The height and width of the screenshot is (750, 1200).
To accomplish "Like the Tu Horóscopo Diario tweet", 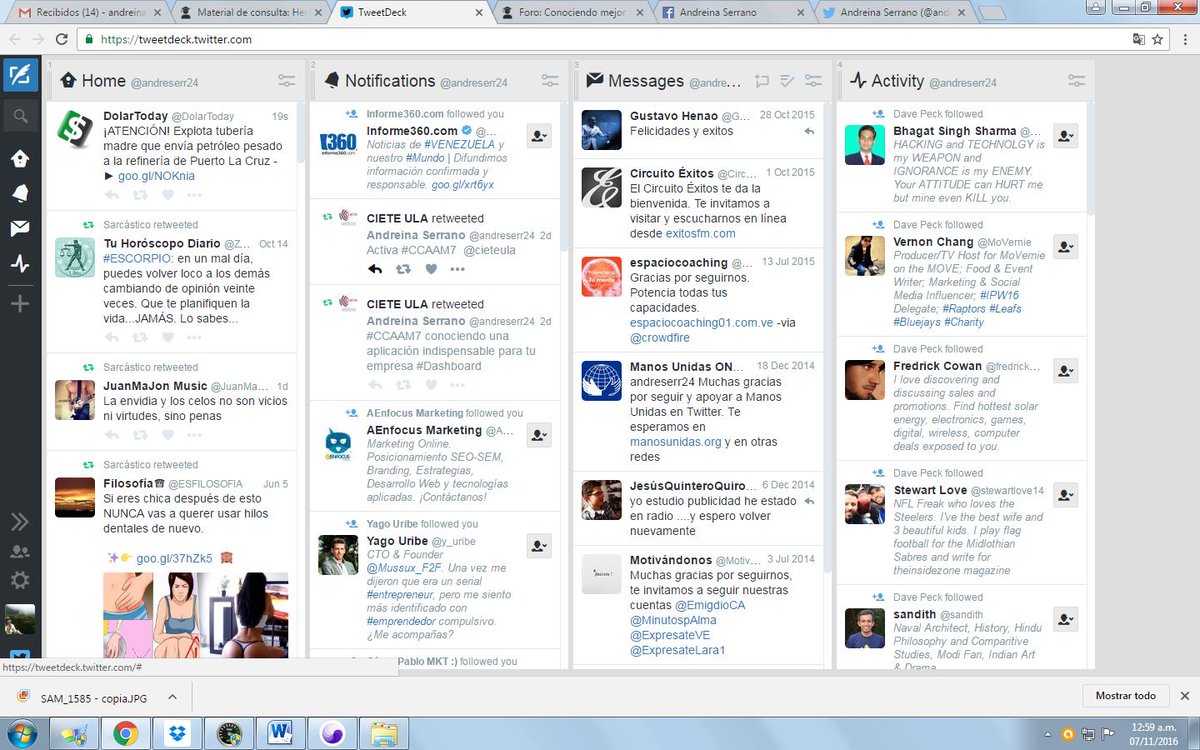I will pos(168,338).
